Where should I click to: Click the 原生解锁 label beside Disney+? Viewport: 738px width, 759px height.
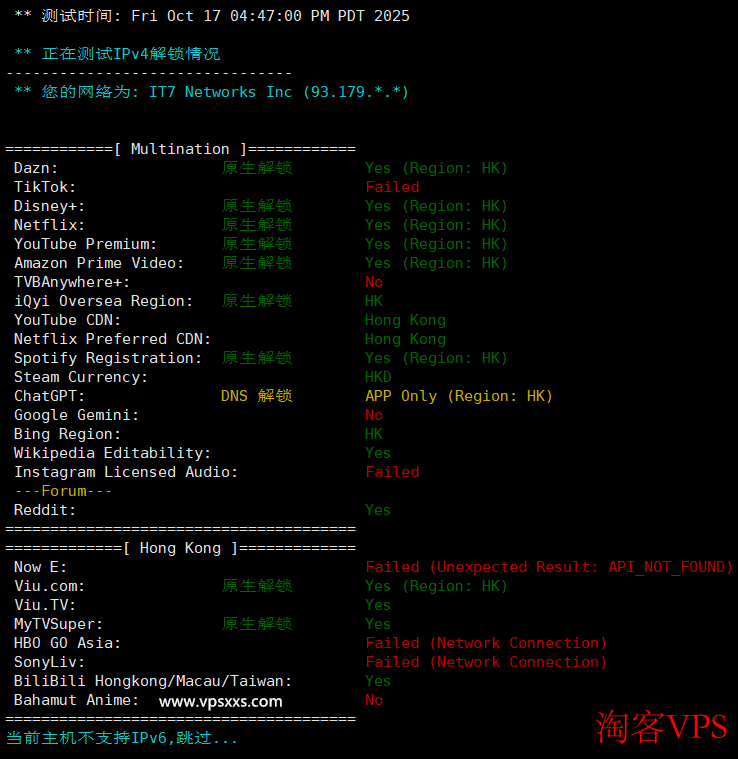click(256, 206)
